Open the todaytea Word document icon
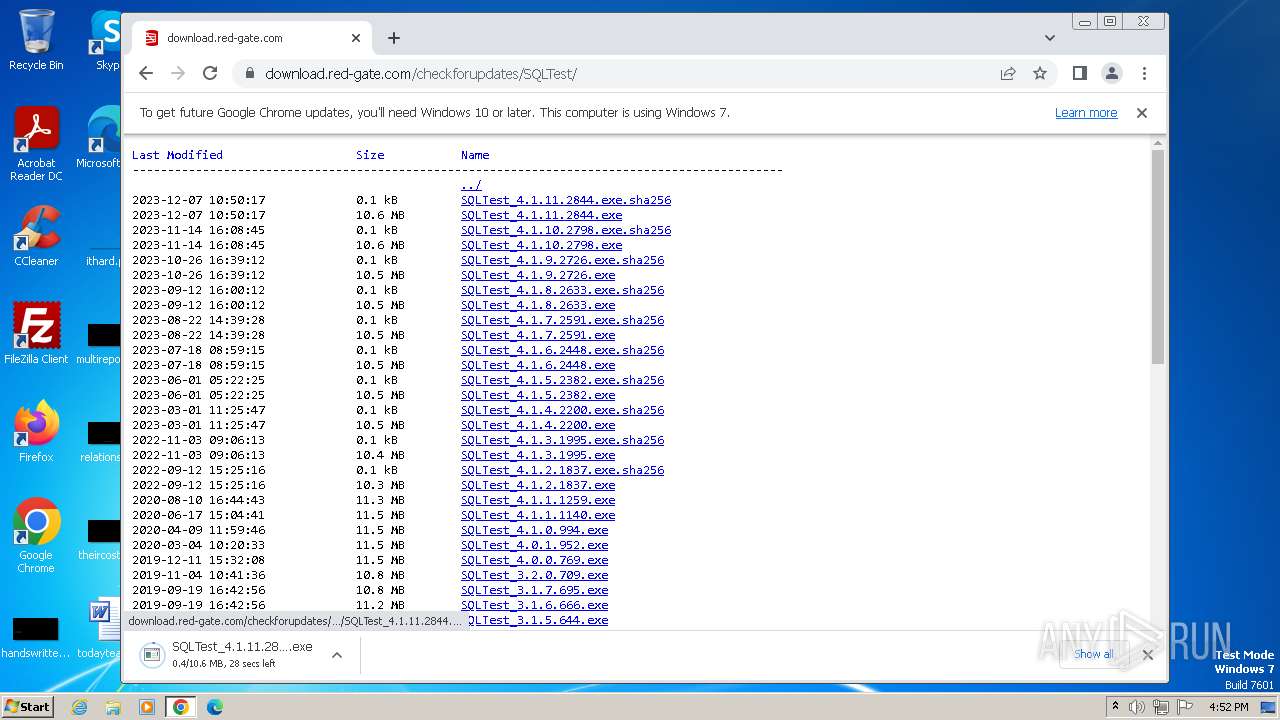Viewport: 1280px width, 720px height. pos(100,630)
